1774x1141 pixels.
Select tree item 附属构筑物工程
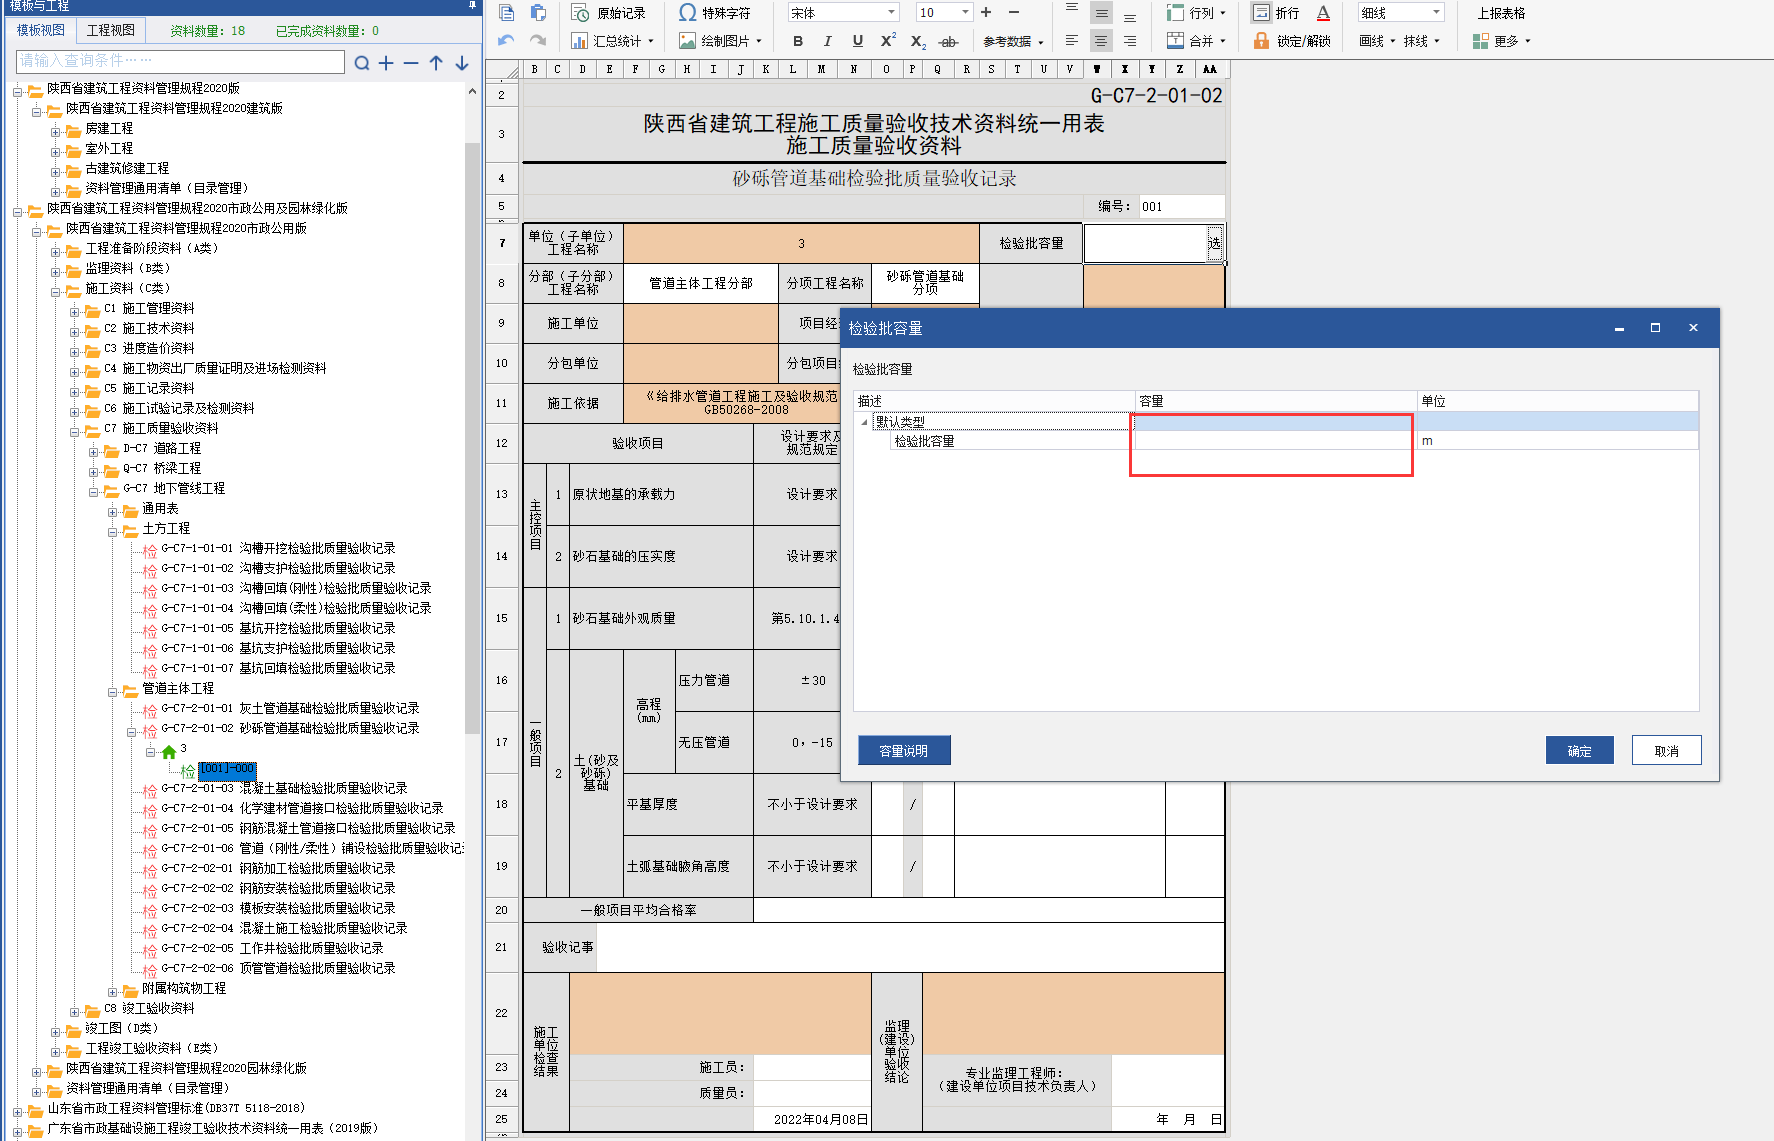coord(184,989)
